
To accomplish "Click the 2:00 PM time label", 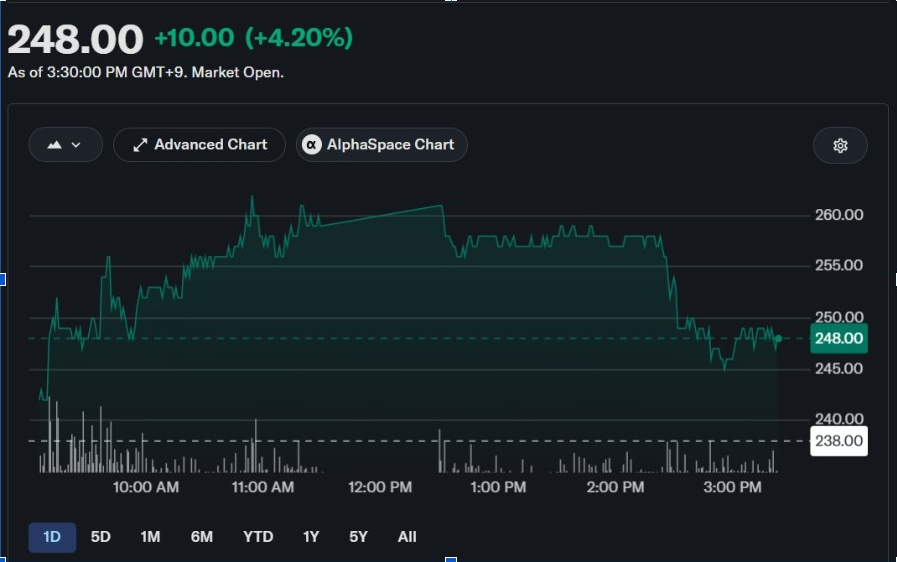I will pos(616,487).
